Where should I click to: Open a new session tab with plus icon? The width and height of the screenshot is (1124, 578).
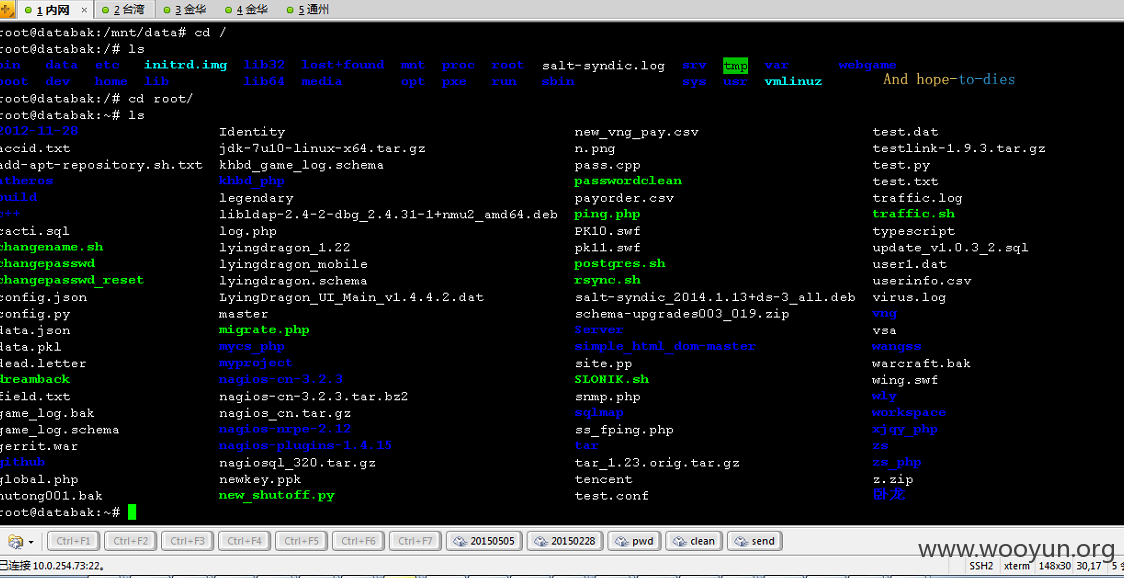(x=7, y=9)
